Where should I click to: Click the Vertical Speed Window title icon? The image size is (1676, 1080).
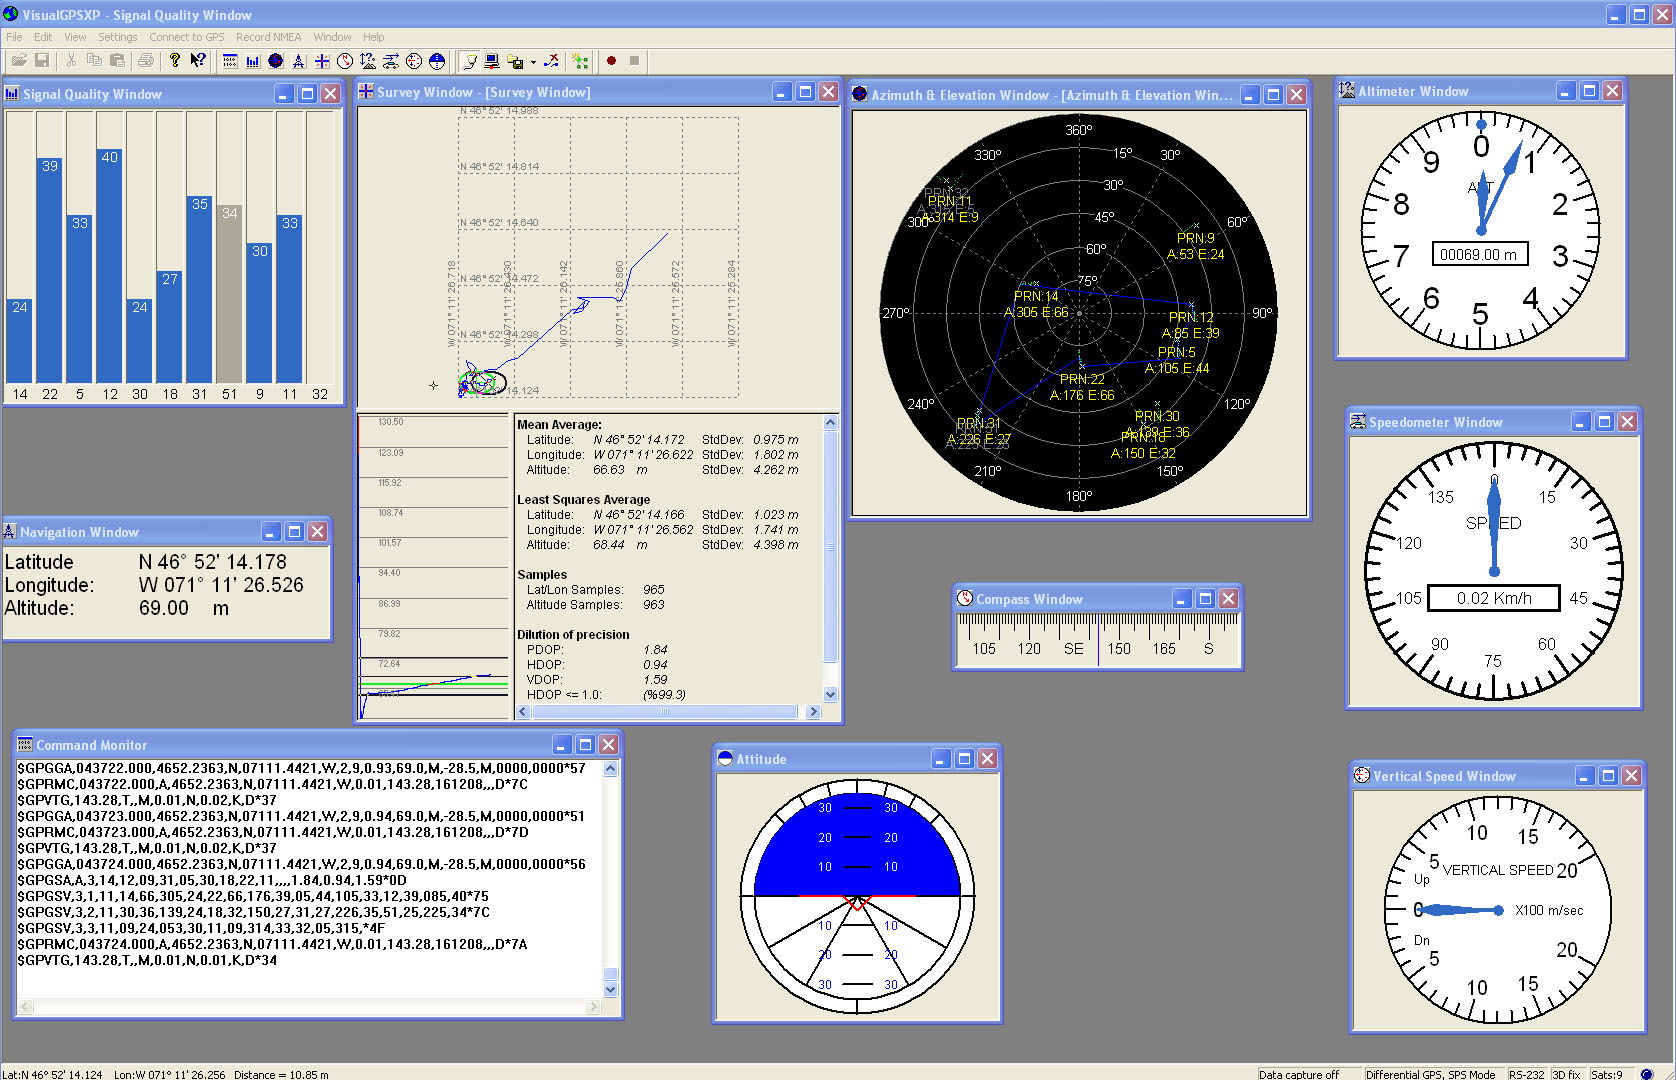click(1362, 775)
